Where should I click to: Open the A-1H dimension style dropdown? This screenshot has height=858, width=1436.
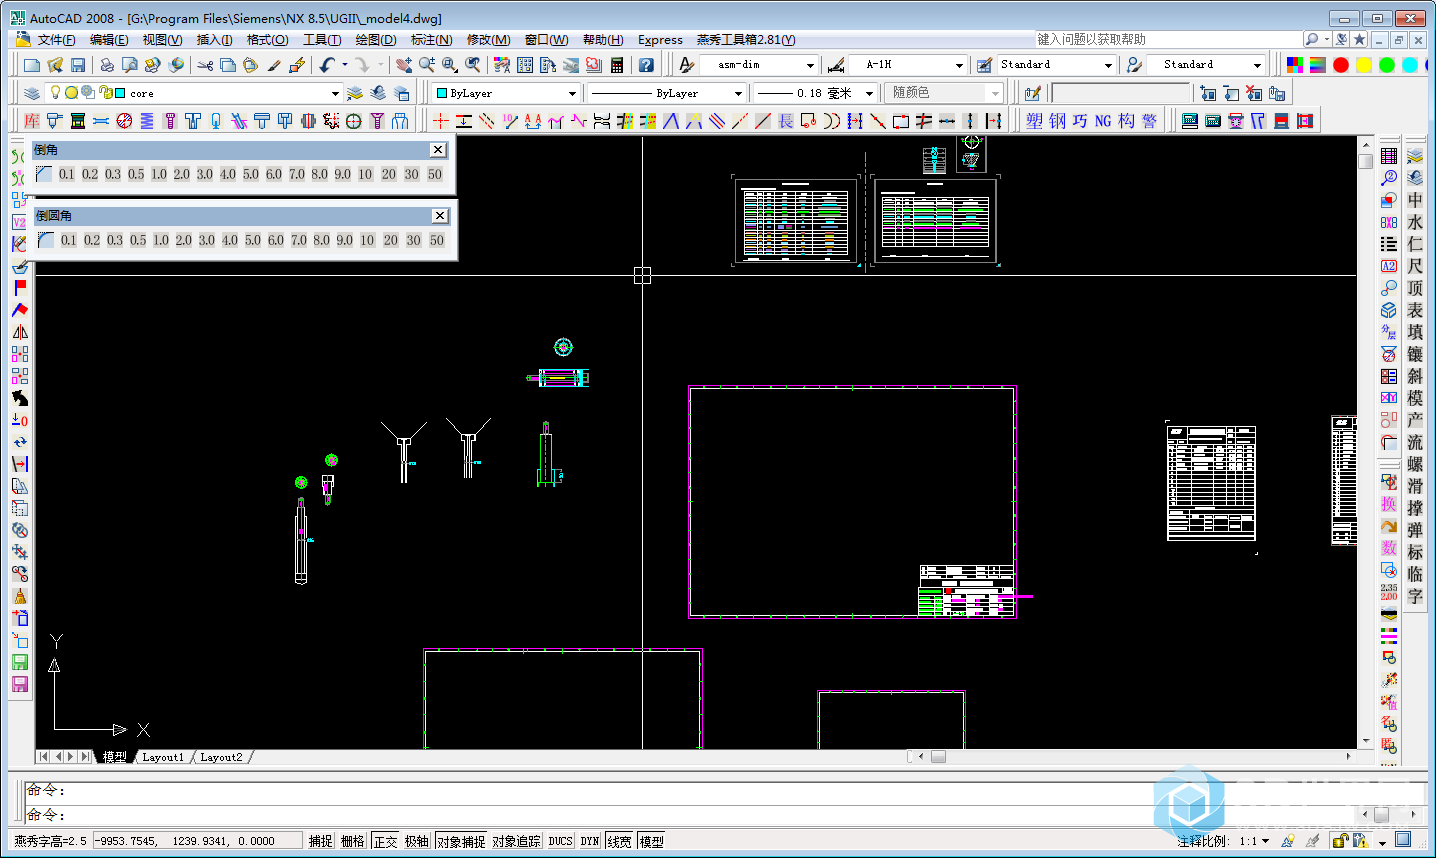[x=959, y=65]
